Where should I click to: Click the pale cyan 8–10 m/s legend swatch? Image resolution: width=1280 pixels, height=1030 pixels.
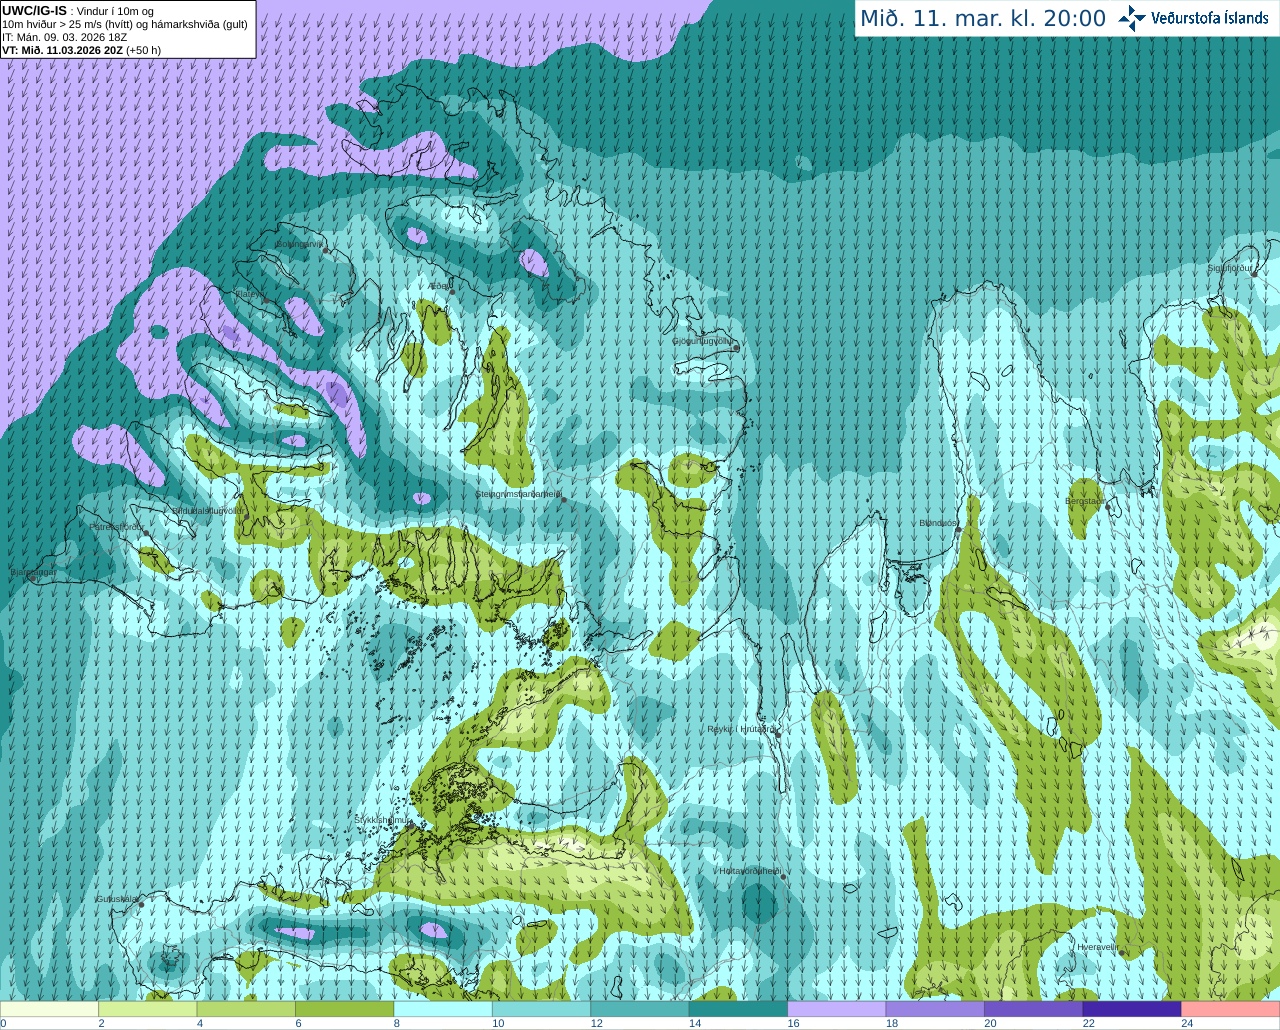pyautogui.click(x=443, y=1009)
